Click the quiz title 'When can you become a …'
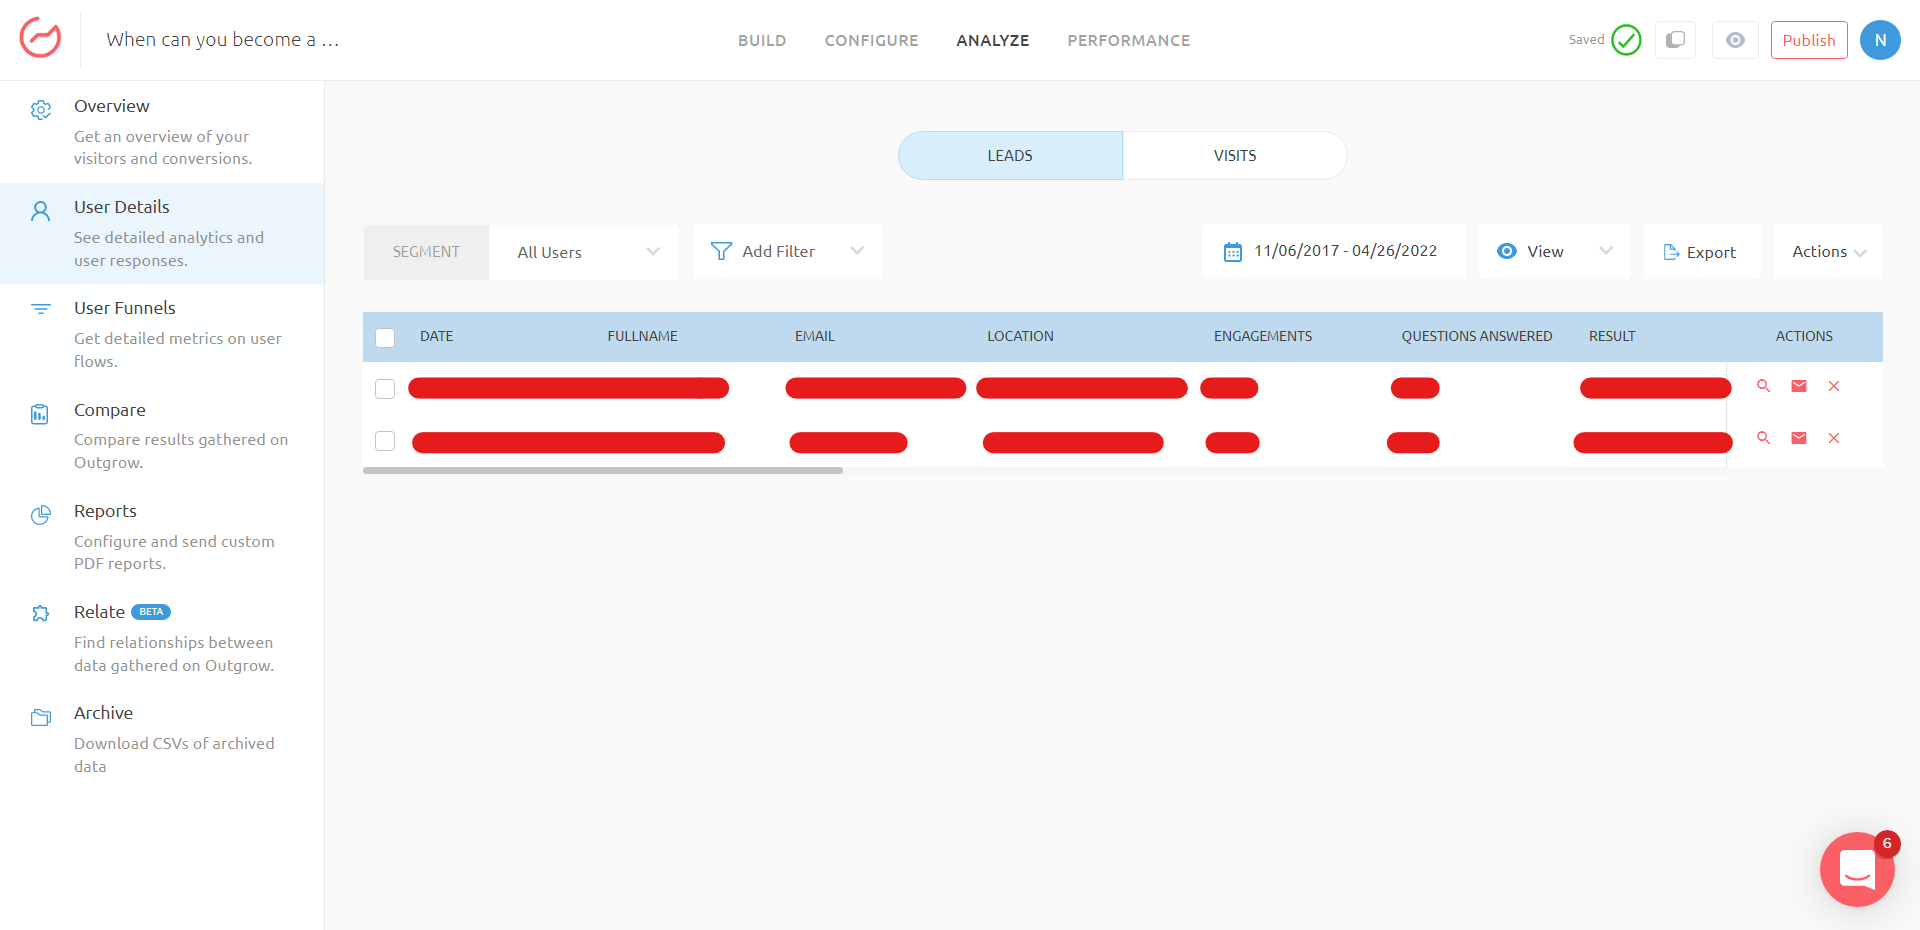 tap(223, 40)
